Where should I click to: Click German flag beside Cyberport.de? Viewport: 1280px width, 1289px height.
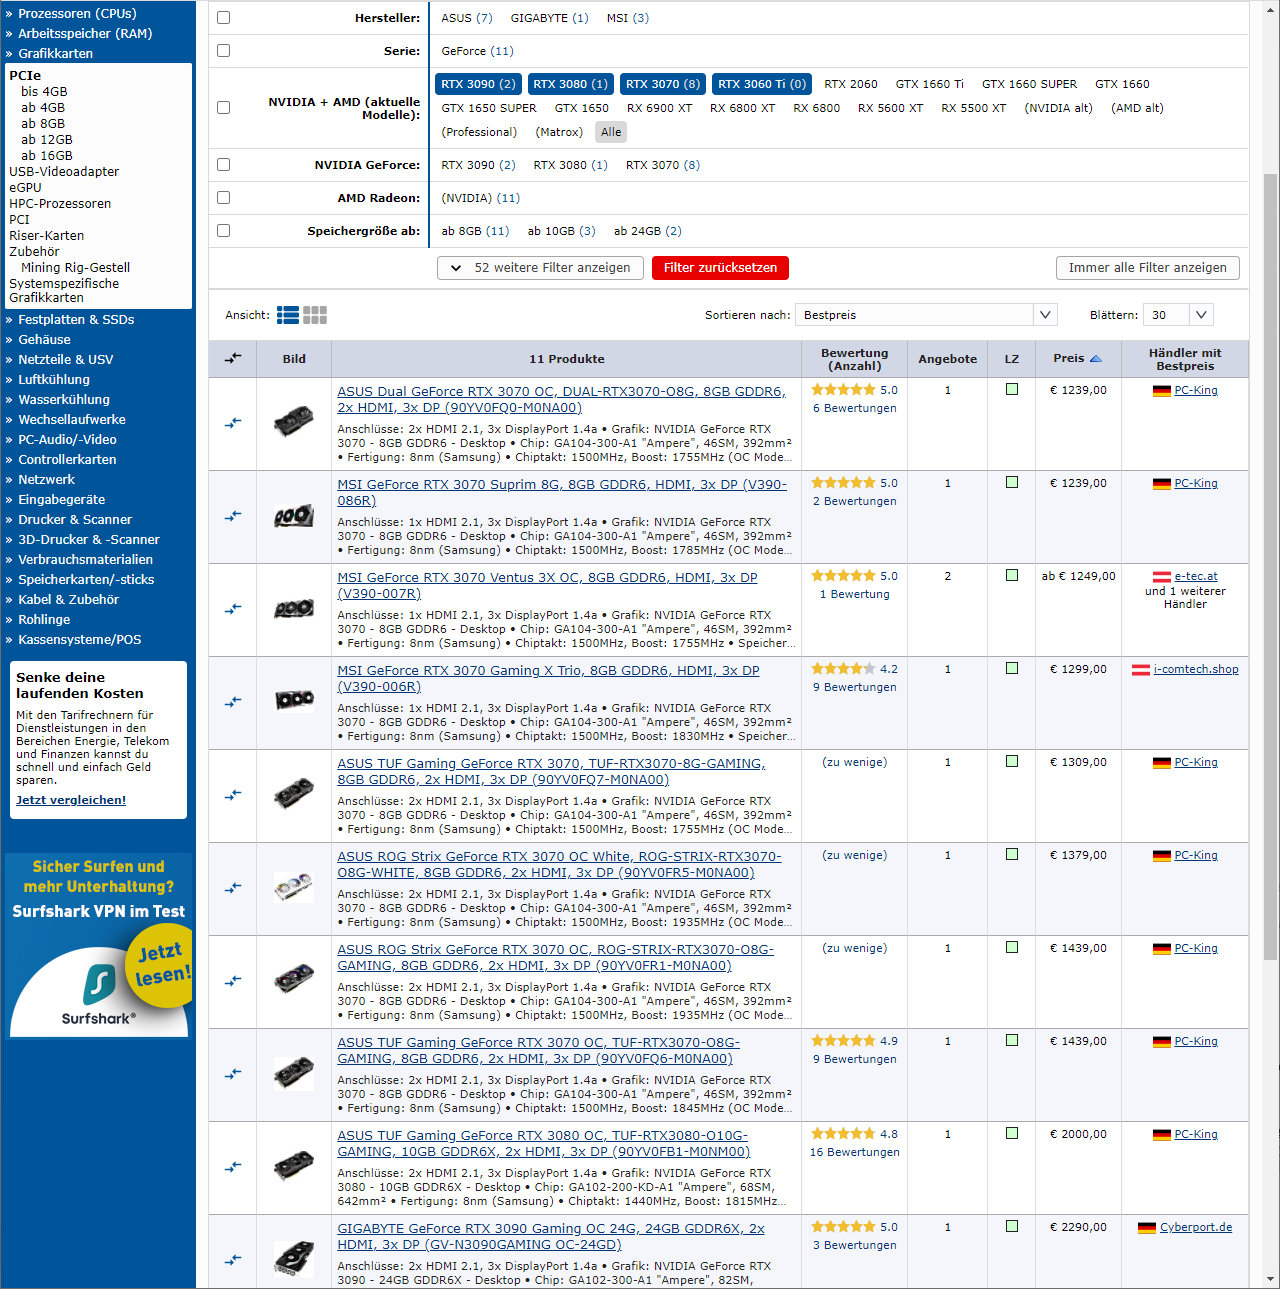point(1147,1228)
